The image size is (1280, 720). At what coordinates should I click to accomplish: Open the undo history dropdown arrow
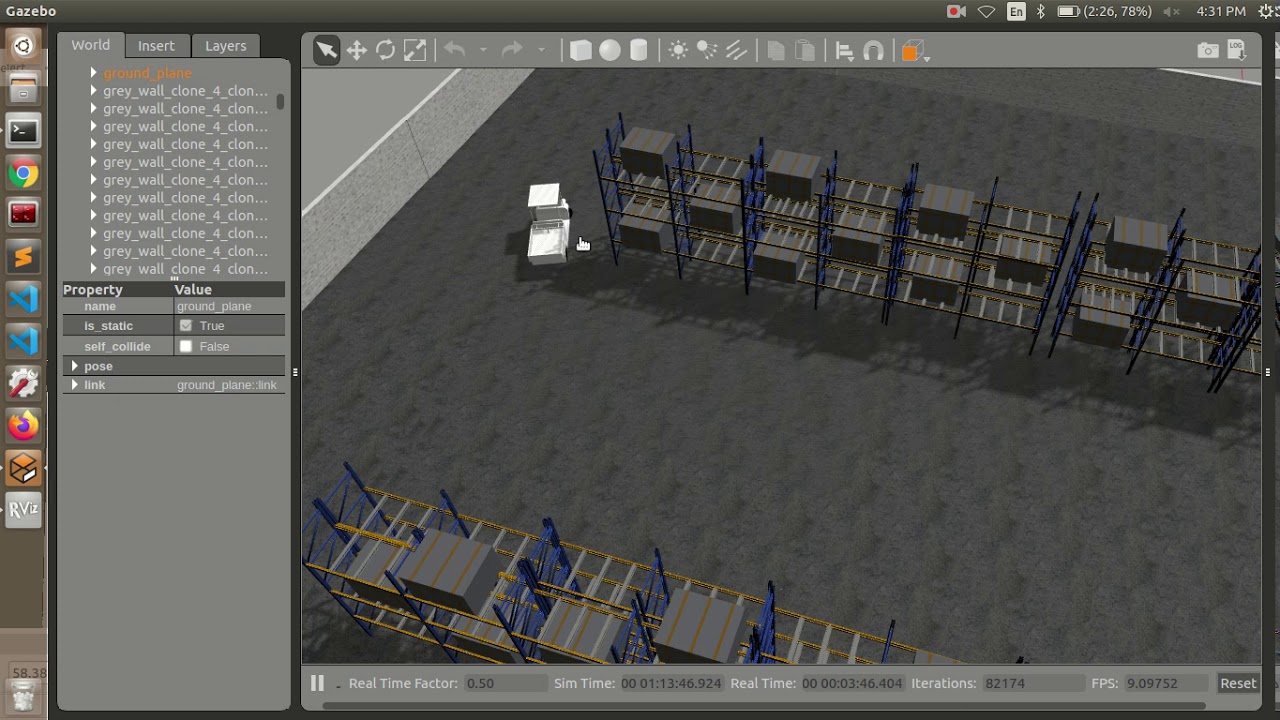483,49
